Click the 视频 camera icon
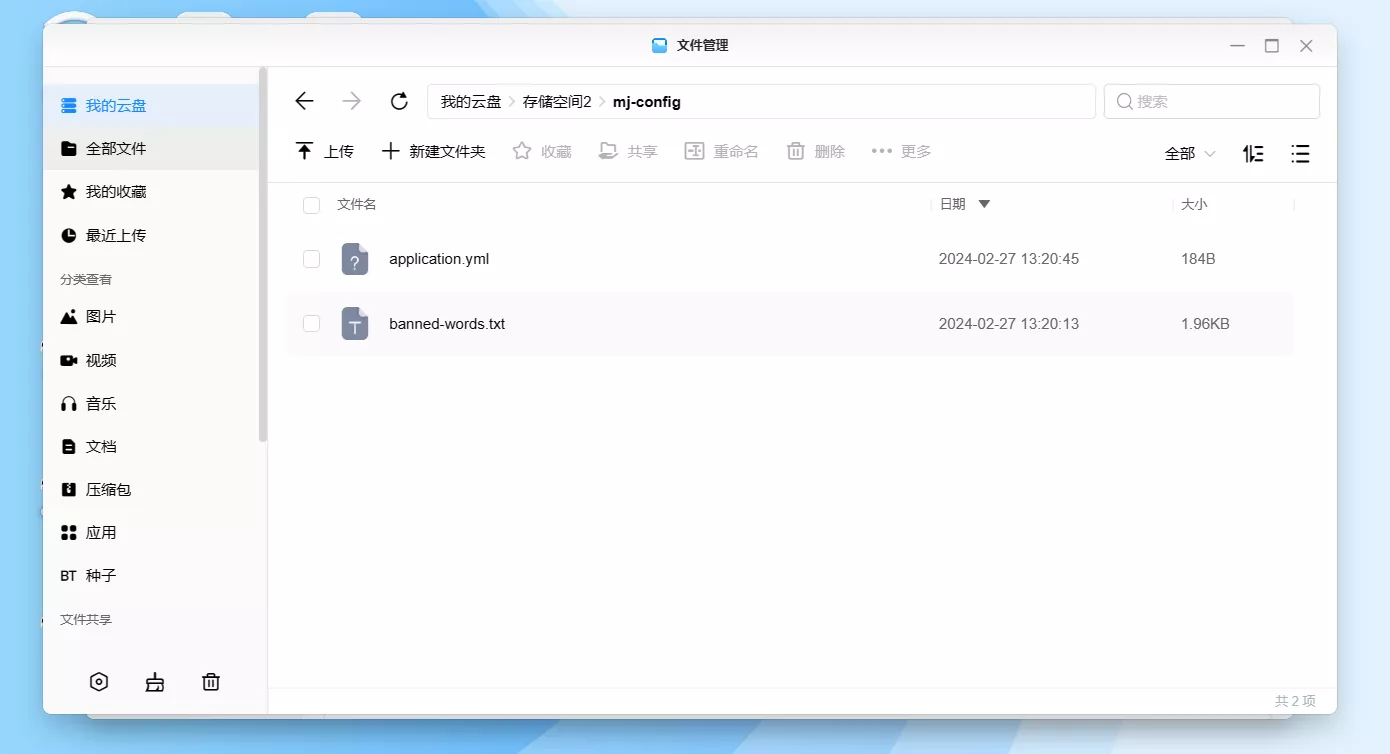The height and width of the screenshot is (754, 1390). pyautogui.click(x=69, y=360)
